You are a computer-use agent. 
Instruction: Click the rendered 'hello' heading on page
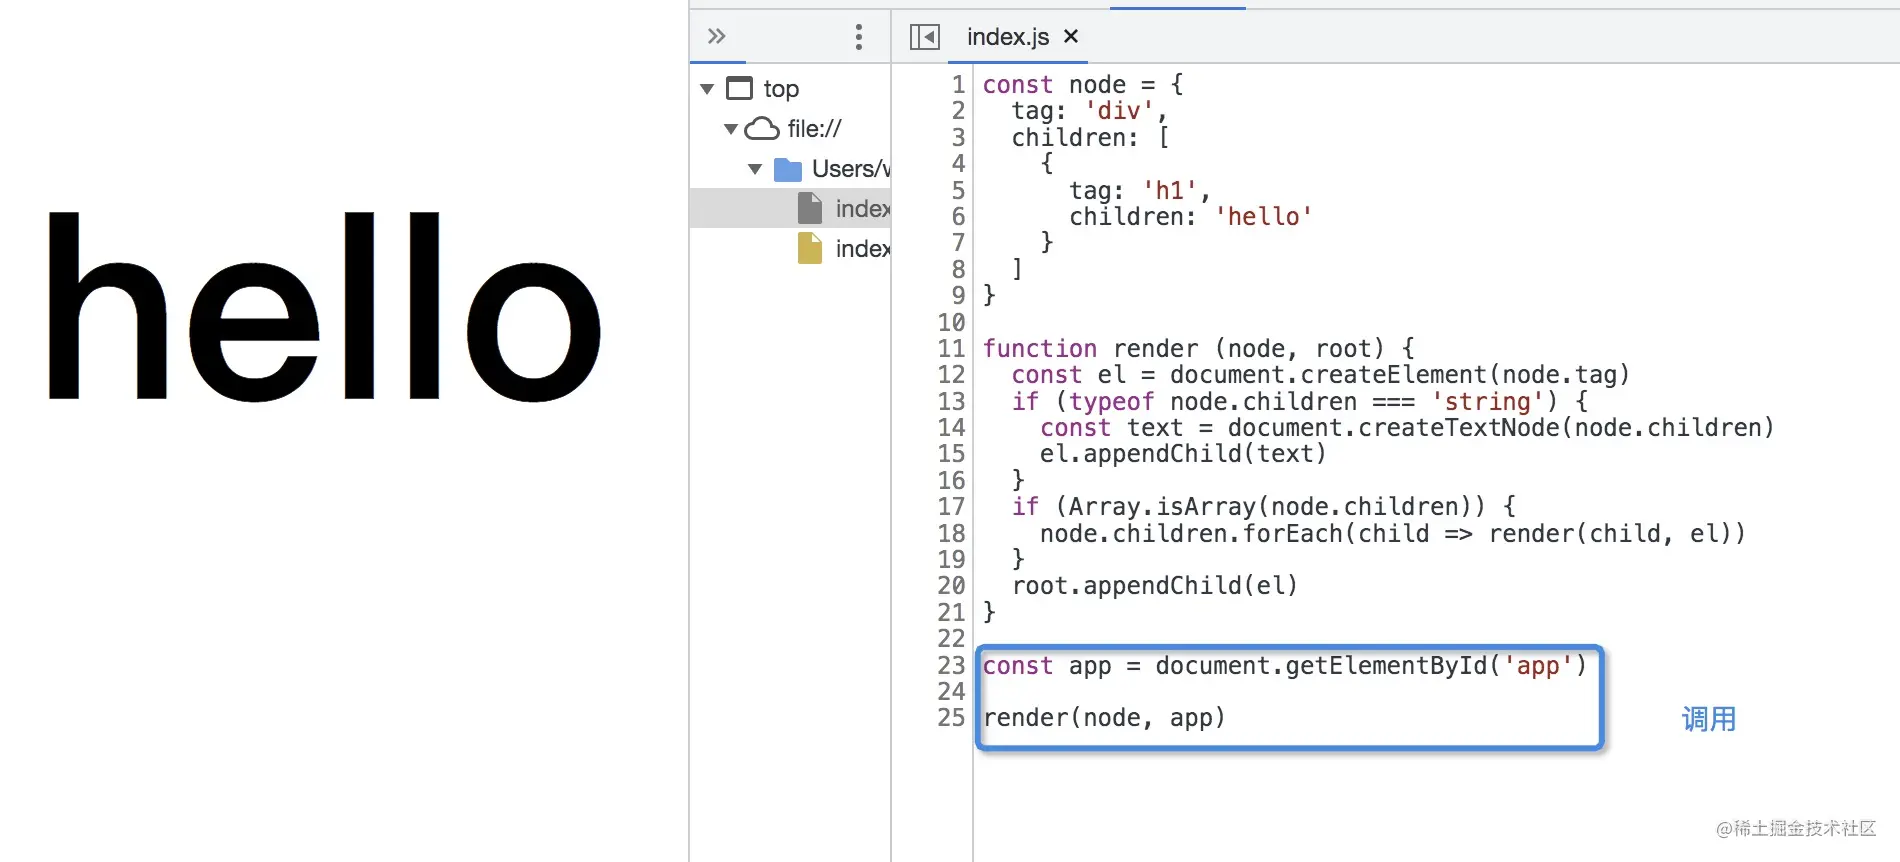325,306
